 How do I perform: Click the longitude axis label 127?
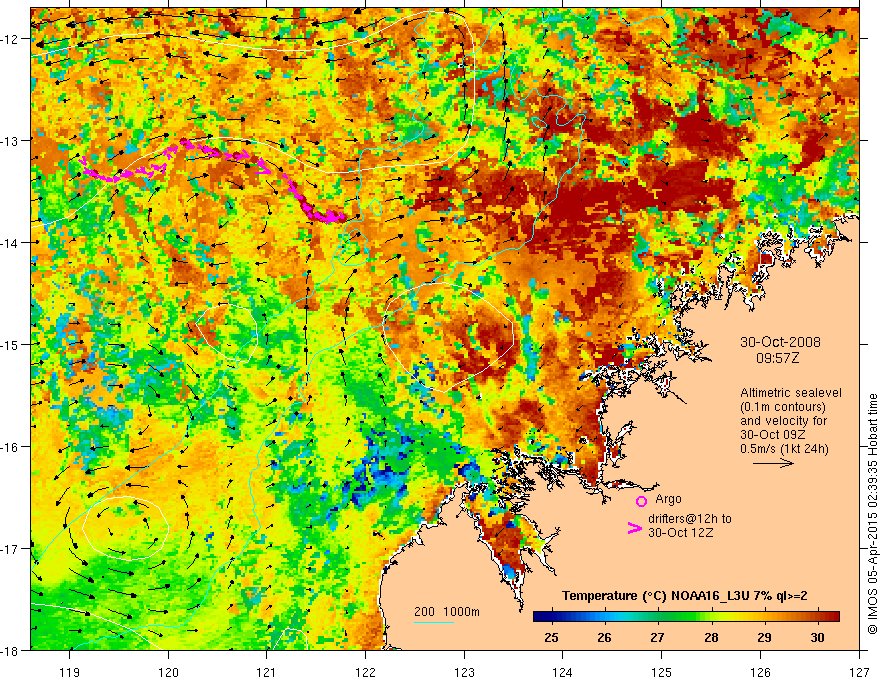tap(859, 672)
